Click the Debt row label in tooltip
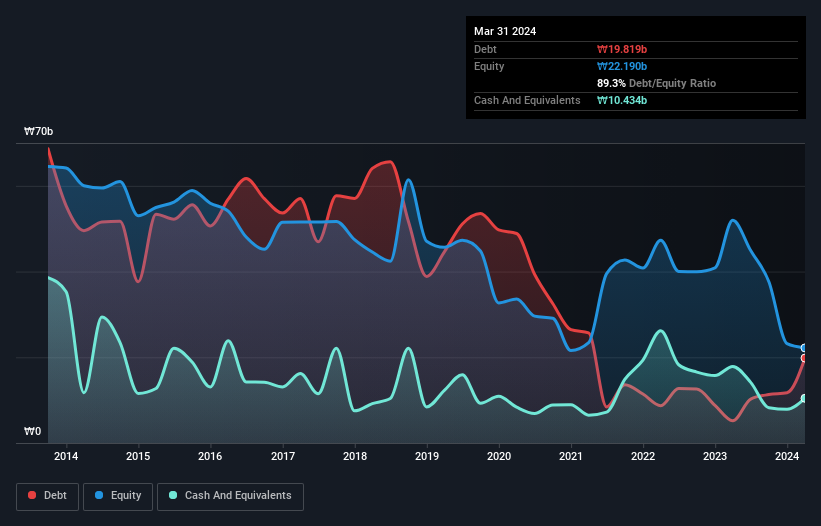The height and width of the screenshot is (526, 821). click(485, 49)
